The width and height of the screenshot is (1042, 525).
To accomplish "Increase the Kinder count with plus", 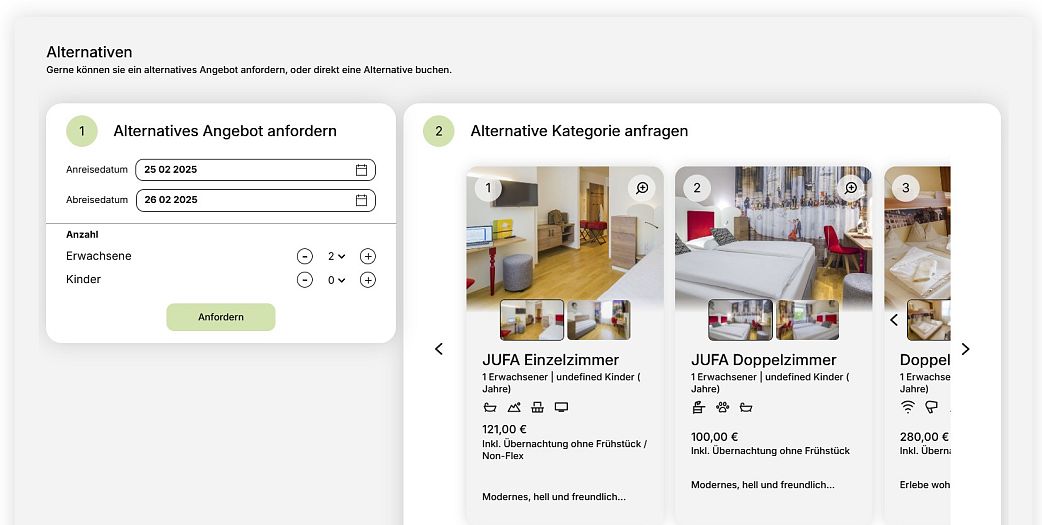I will point(367,280).
